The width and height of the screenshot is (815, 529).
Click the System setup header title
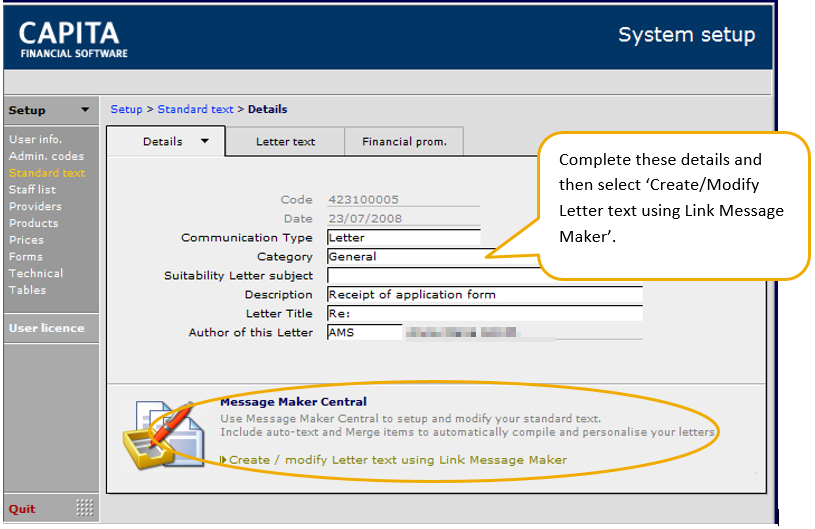click(687, 35)
